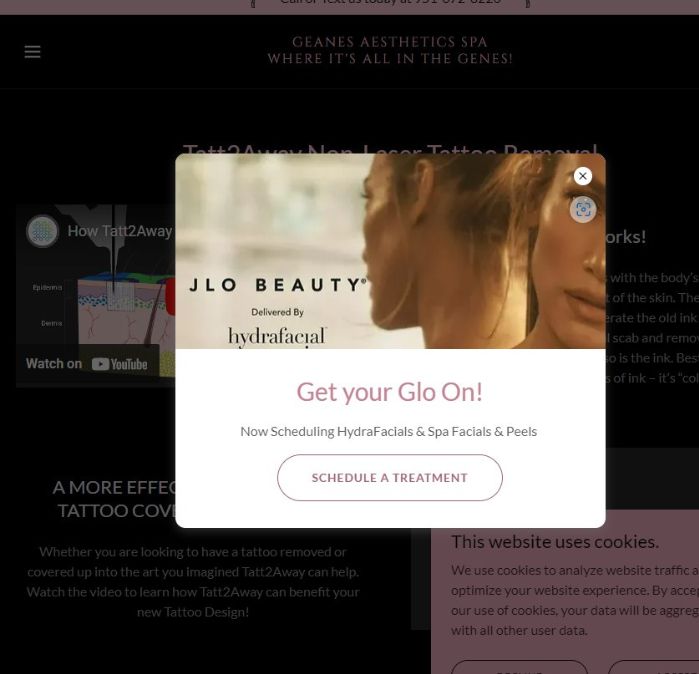Image resolution: width=699 pixels, height=674 pixels.
Task: Click 'Whether you are looking to have' paragraph
Action: coord(193,582)
